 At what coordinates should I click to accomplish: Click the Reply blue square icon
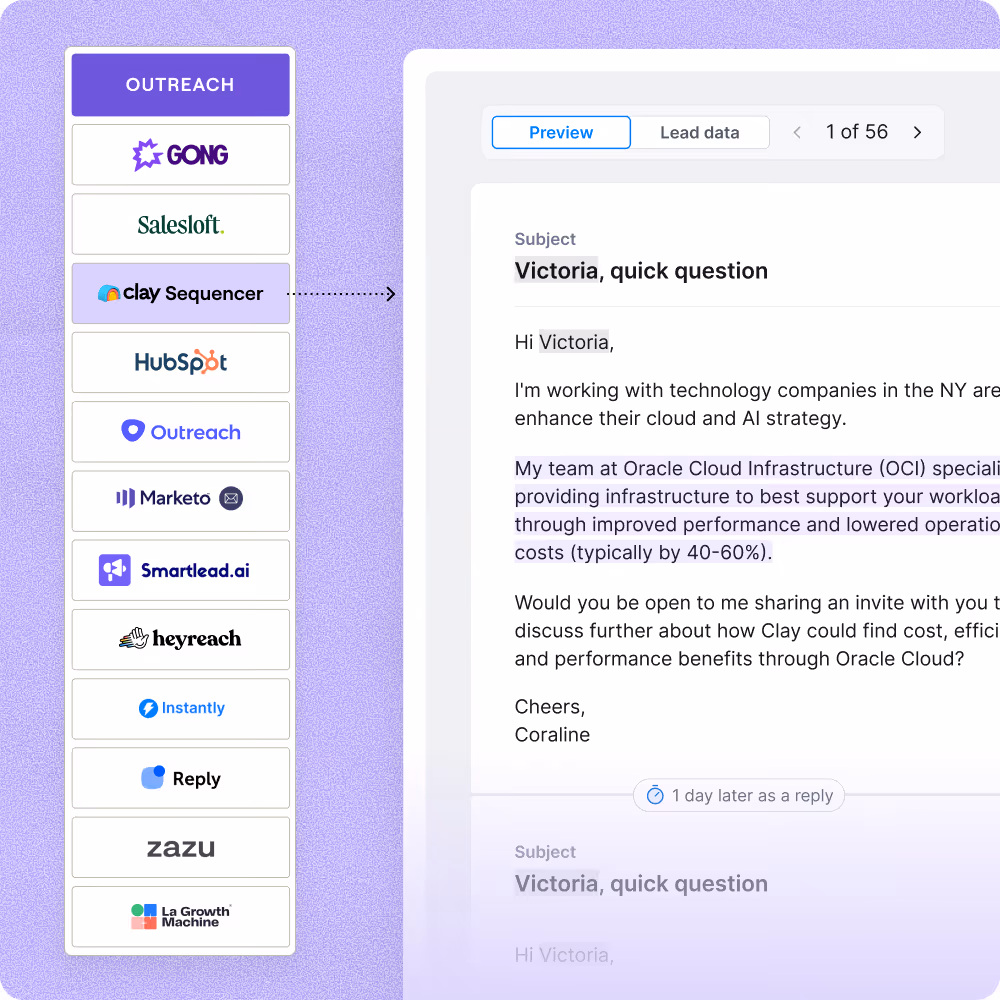tap(153, 777)
